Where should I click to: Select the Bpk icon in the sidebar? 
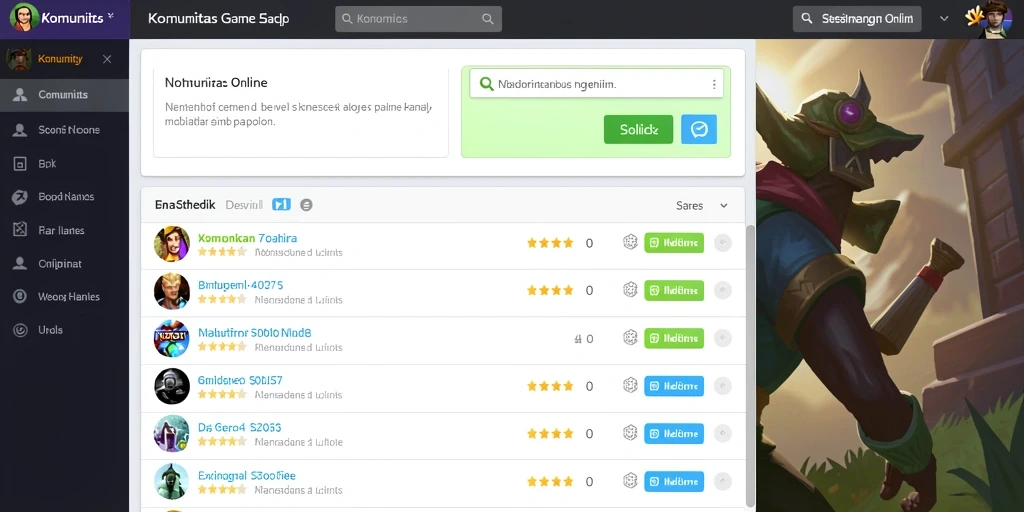(20, 164)
